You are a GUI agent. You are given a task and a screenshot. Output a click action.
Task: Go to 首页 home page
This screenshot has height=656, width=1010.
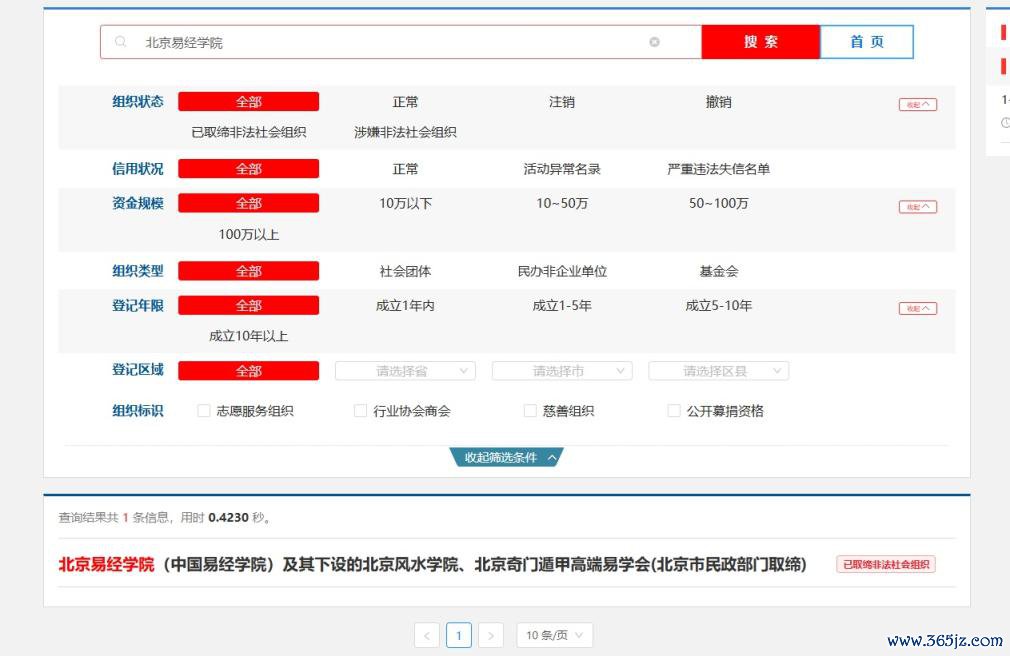[867, 42]
